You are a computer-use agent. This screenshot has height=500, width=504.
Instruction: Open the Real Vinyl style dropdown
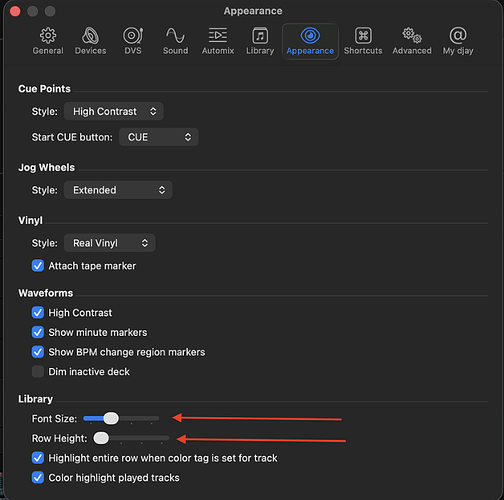(x=109, y=243)
